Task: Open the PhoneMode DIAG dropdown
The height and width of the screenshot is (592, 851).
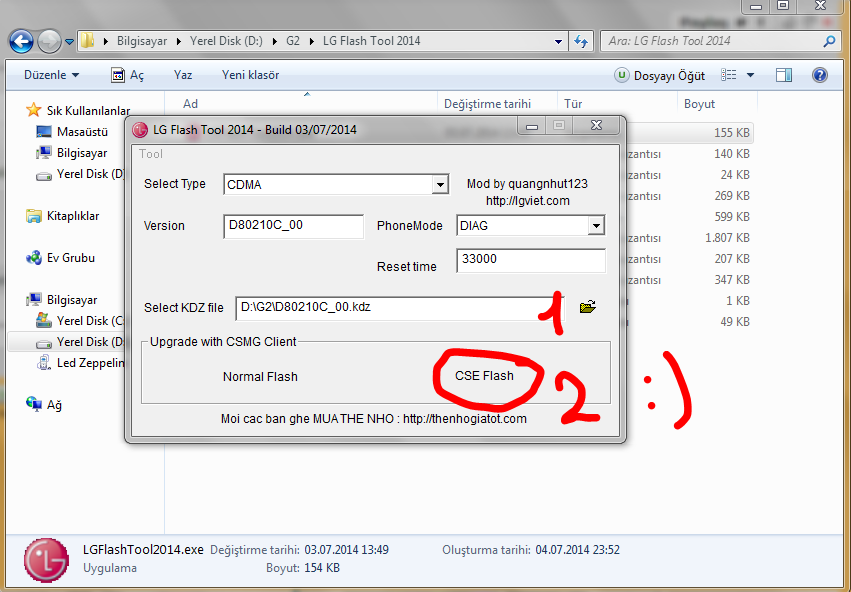Action: click(x=531, y=226)
